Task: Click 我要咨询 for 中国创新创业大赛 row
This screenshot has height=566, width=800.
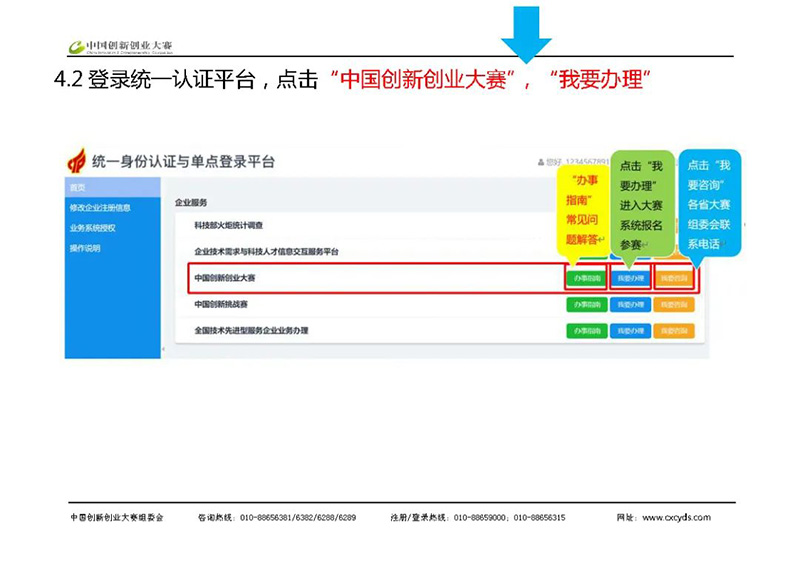Action: tap(674, 278)
